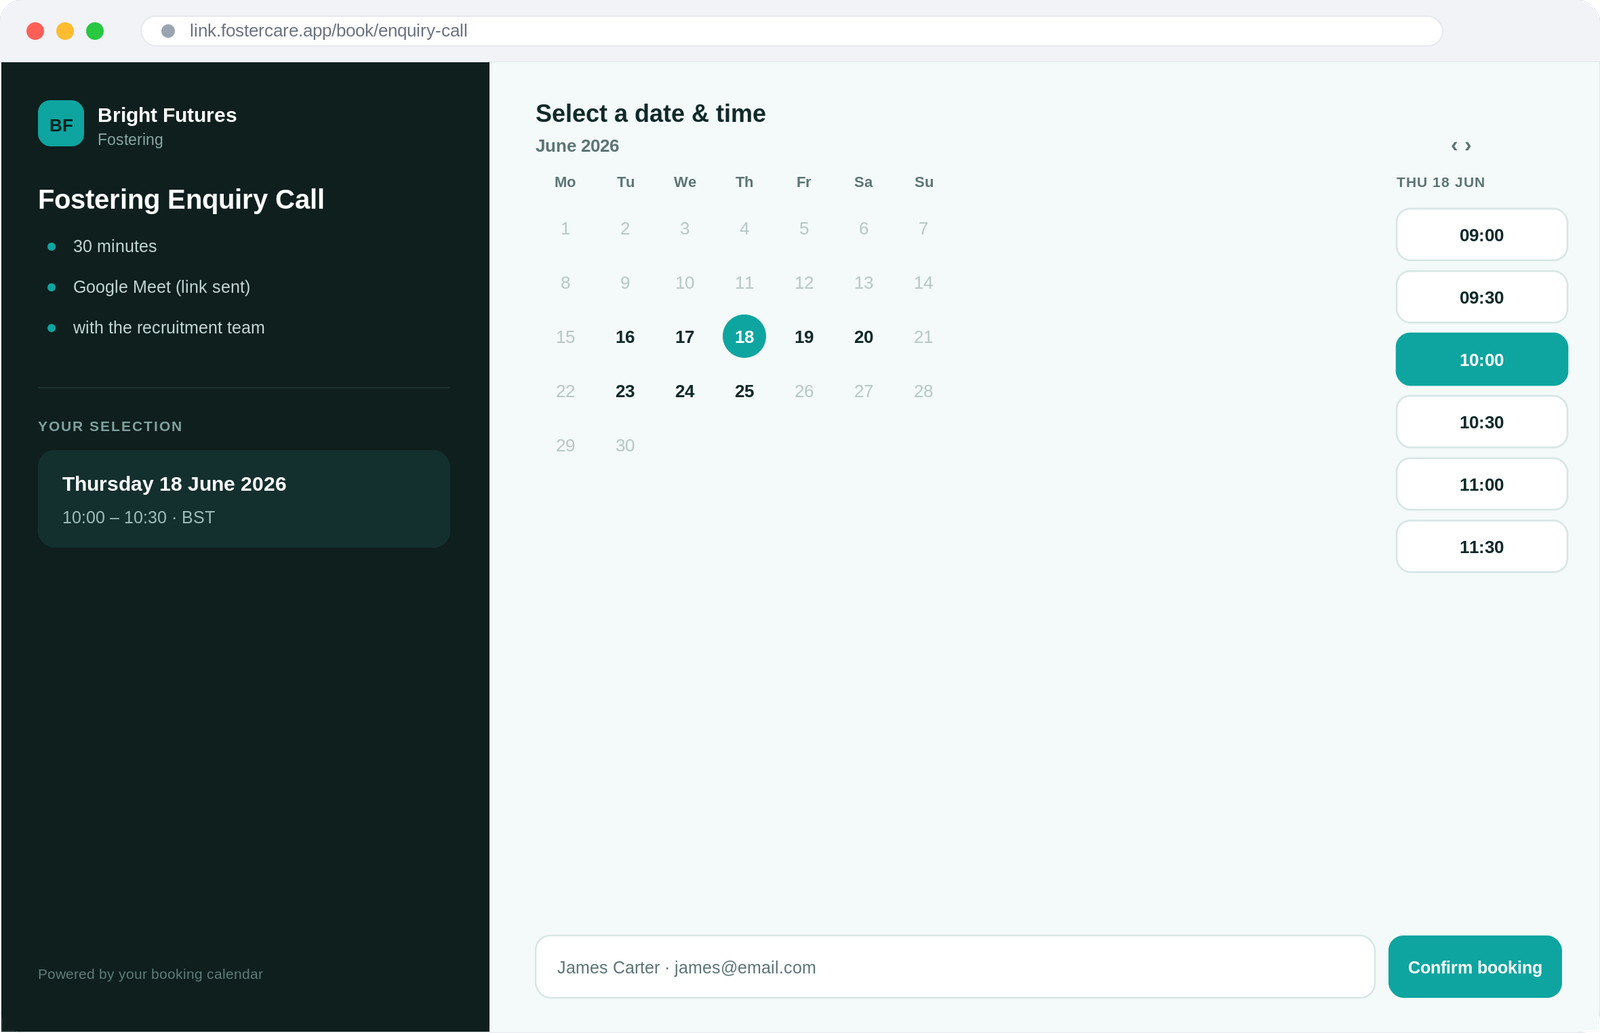The image size is (1600, 1033).
Task: Select the 09:00 time slot
Action: click(x=1481, y=235)
